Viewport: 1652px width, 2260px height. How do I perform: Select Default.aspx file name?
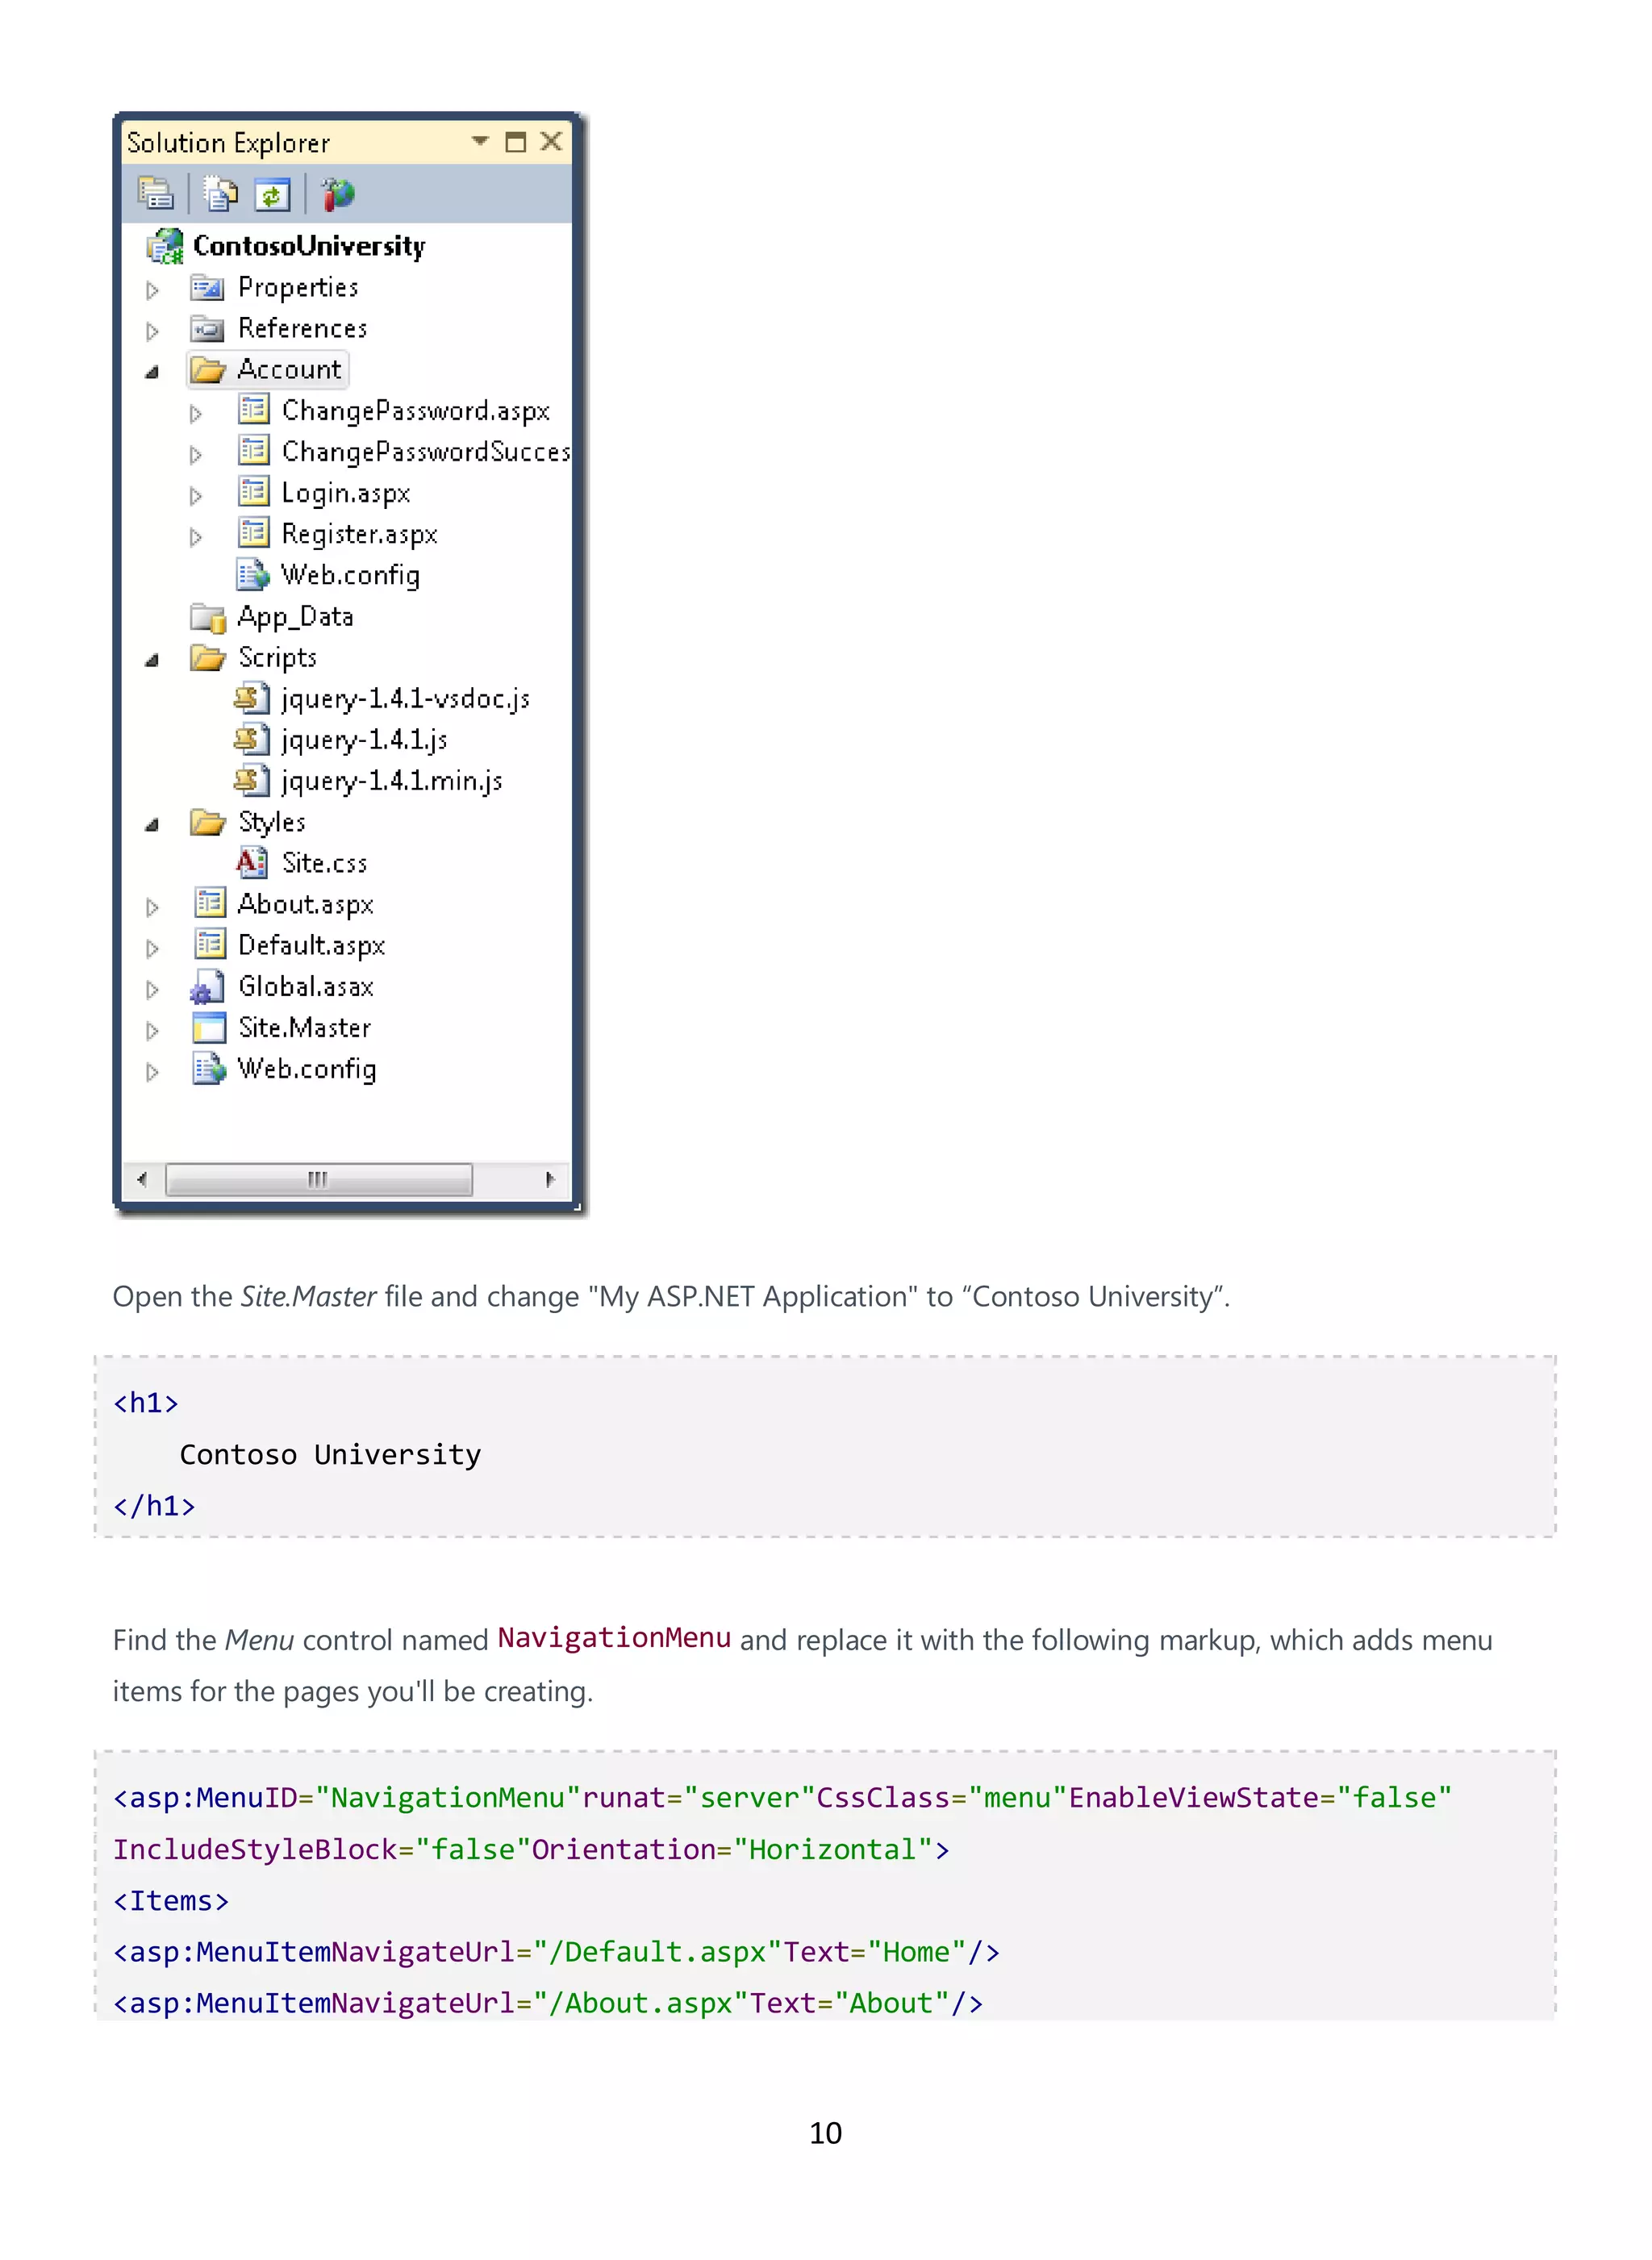pyautogui.click(x=312, y=946)
